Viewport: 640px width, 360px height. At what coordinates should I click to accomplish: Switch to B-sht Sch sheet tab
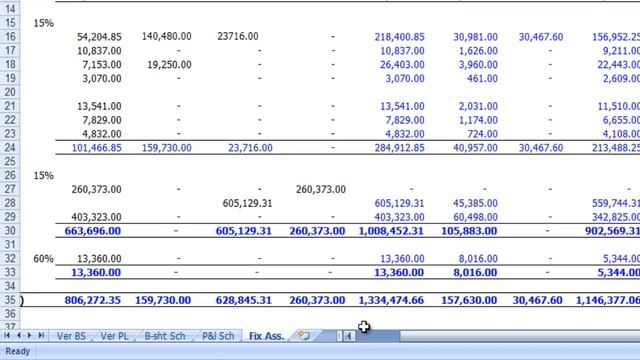165,336
